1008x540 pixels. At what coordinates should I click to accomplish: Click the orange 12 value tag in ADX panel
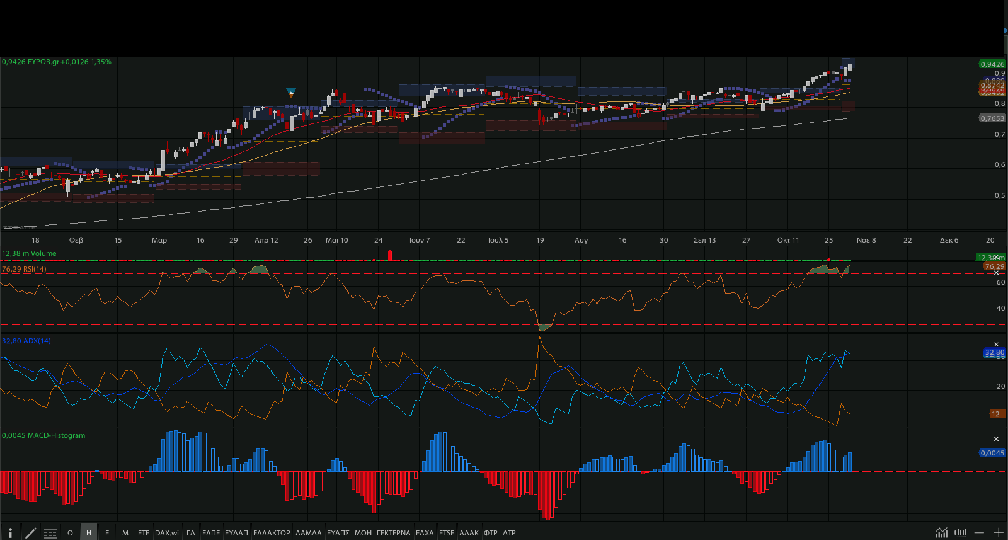pos(997,414)
